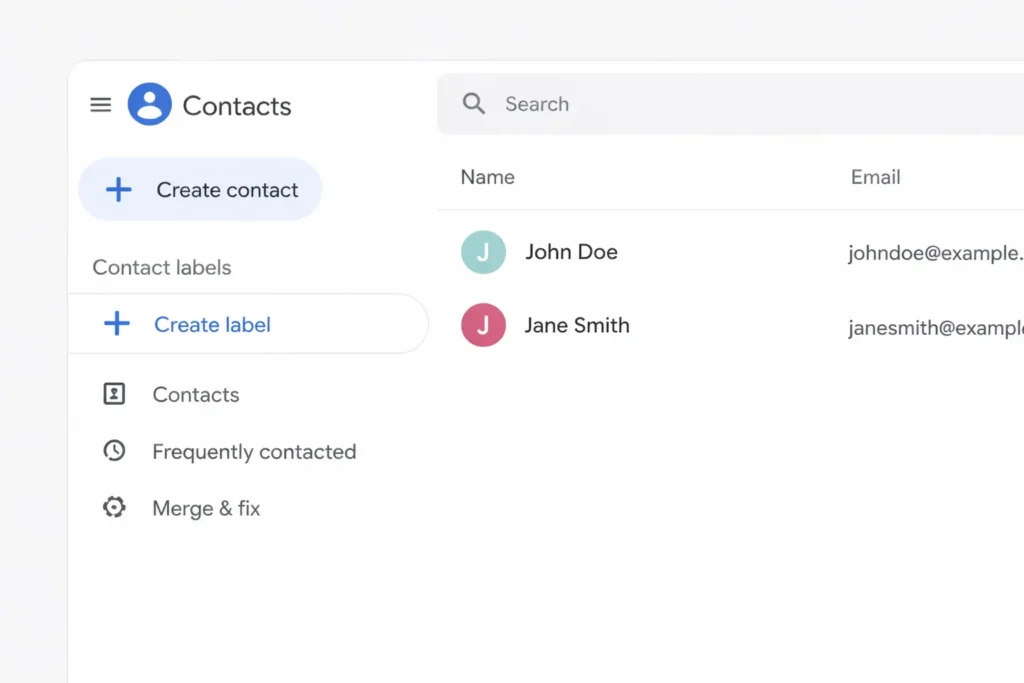The height and width of the screenshot is (683, 1024).
Task: Click the search magnifier icon
Action: pyautogui.click(x=474, y=103)
